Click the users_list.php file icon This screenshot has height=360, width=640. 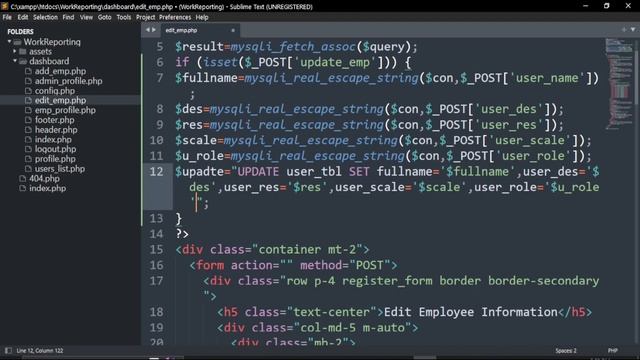(x=28, y=169)
